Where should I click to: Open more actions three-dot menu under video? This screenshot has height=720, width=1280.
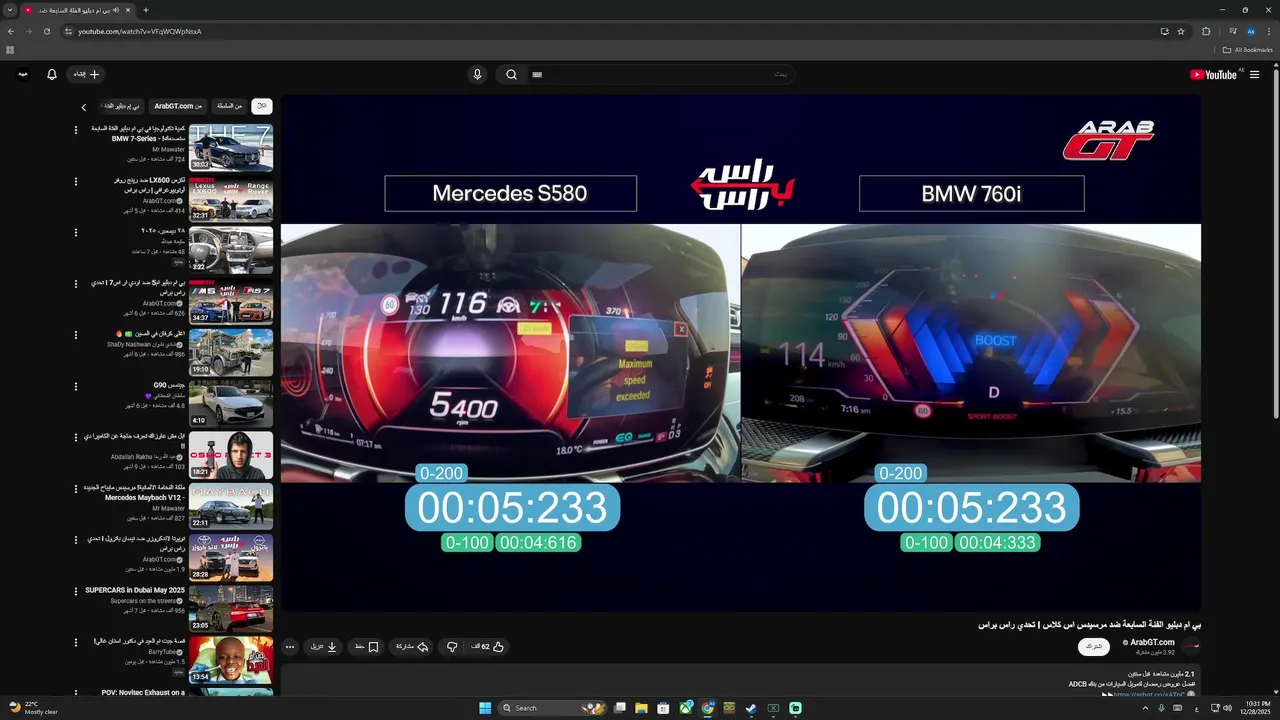click(290, 647)
